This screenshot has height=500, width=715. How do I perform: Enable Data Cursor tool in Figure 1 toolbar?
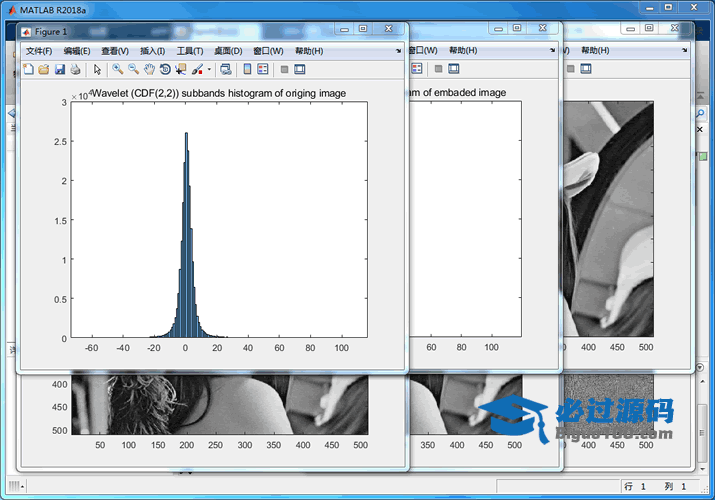coord(181,69)
